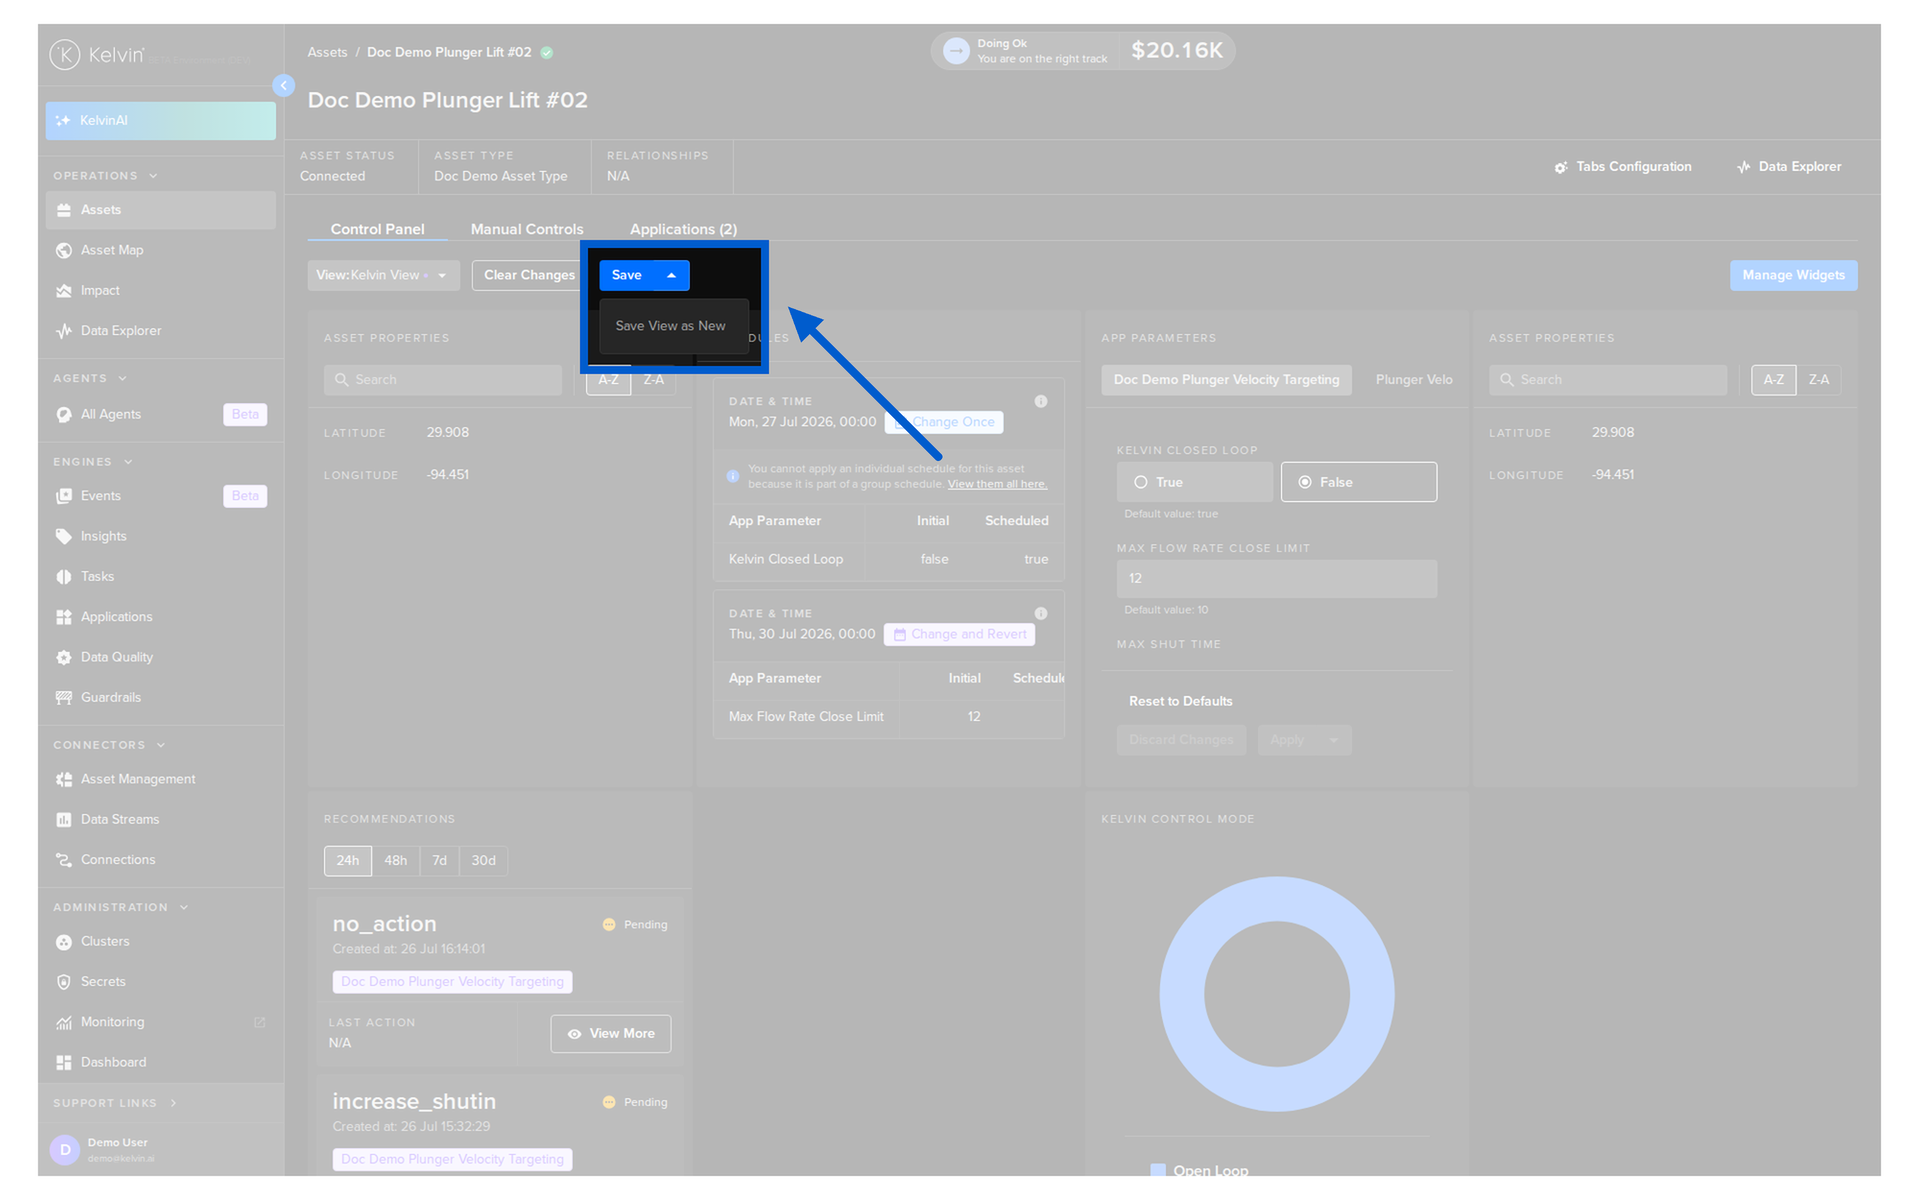Sort right Asset Properties A-Z
Viewport: 1920px width, 1200px height.
coord(1774,380)
